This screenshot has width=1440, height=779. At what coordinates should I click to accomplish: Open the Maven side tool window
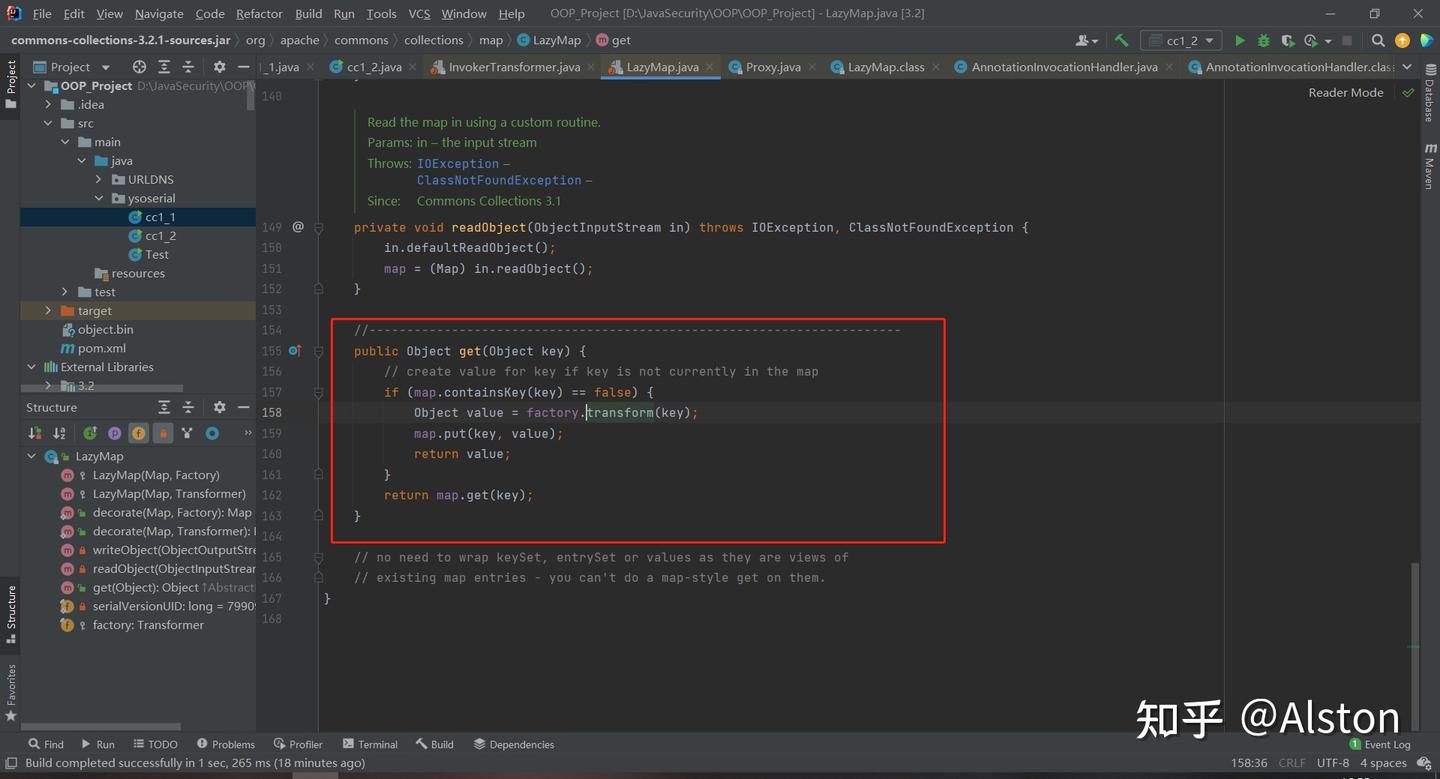pos(1429,166)
